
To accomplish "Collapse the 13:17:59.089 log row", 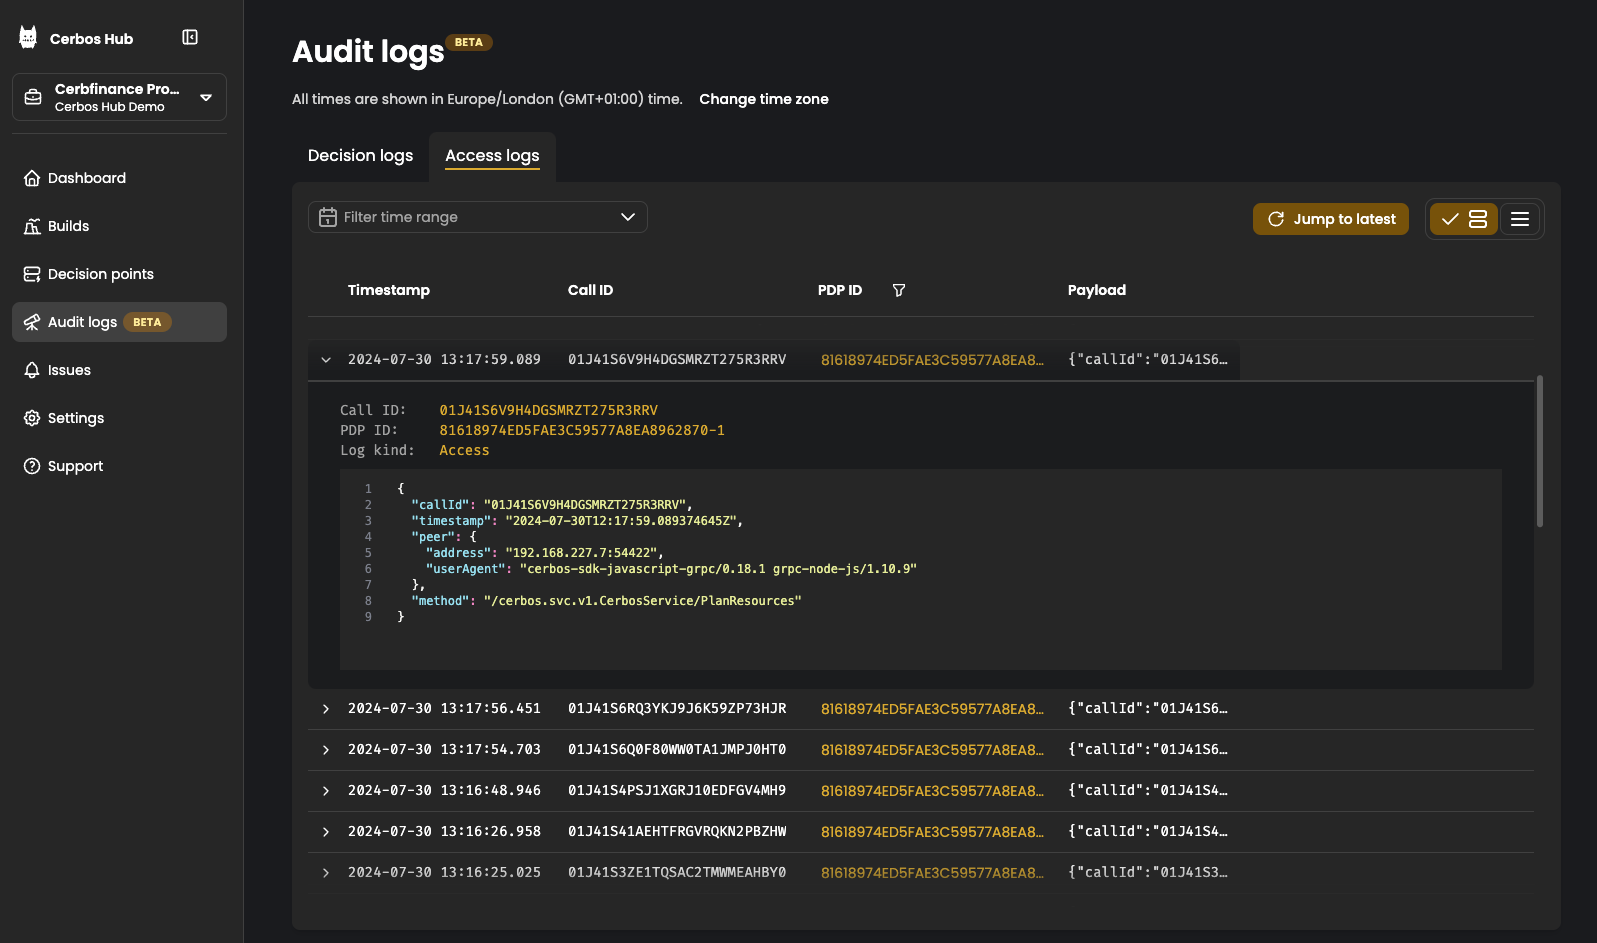I will tap(326, 360).
